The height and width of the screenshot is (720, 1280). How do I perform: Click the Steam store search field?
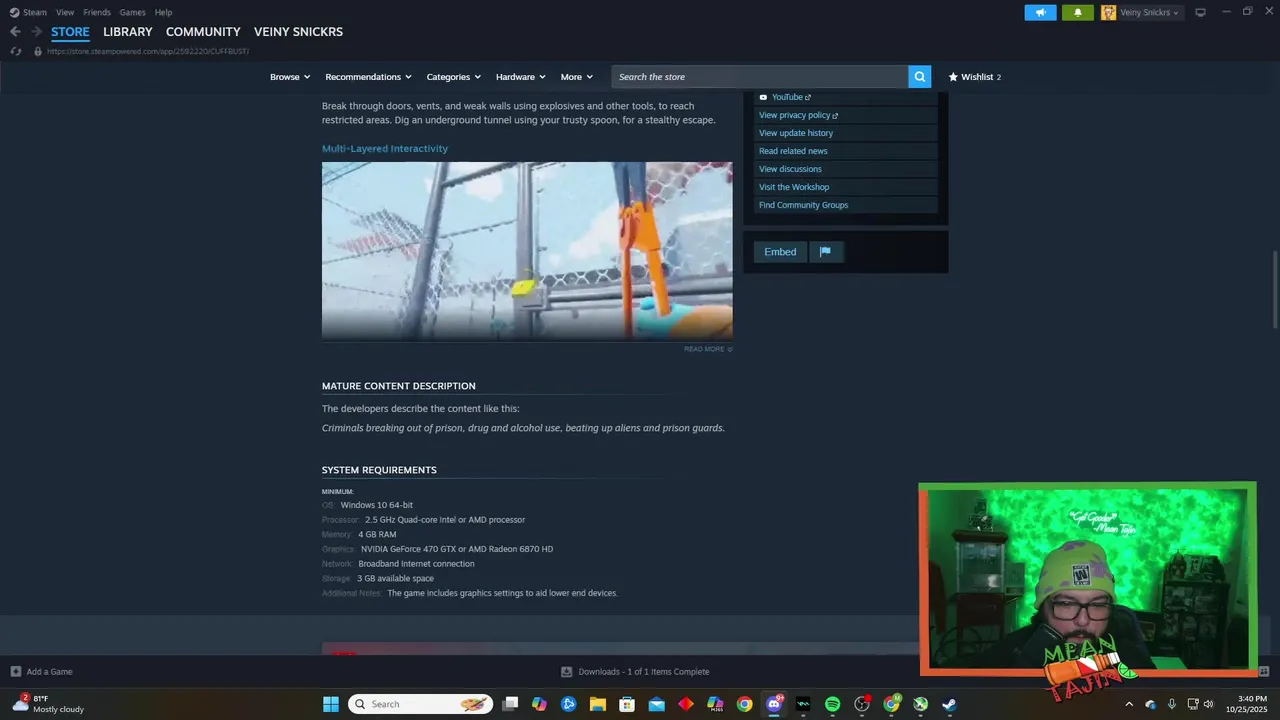760,77
